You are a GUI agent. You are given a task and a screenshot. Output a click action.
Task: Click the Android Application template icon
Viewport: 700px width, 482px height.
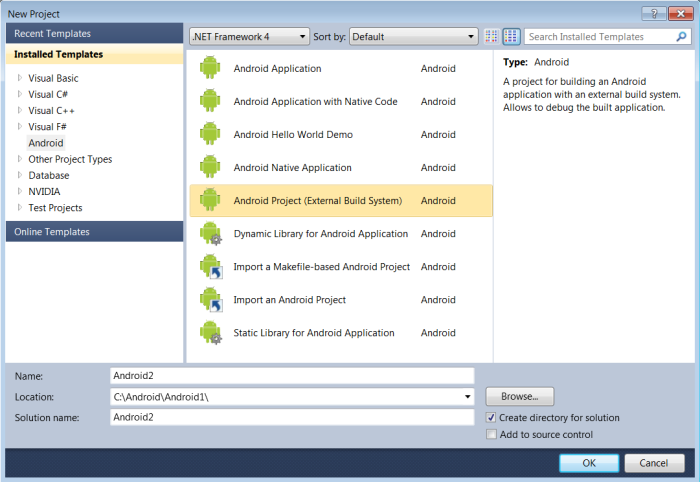[x=210, y=69]
